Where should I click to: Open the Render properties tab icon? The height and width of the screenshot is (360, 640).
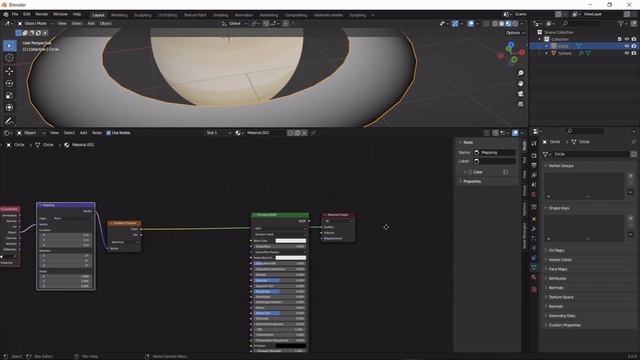[534, 156]
